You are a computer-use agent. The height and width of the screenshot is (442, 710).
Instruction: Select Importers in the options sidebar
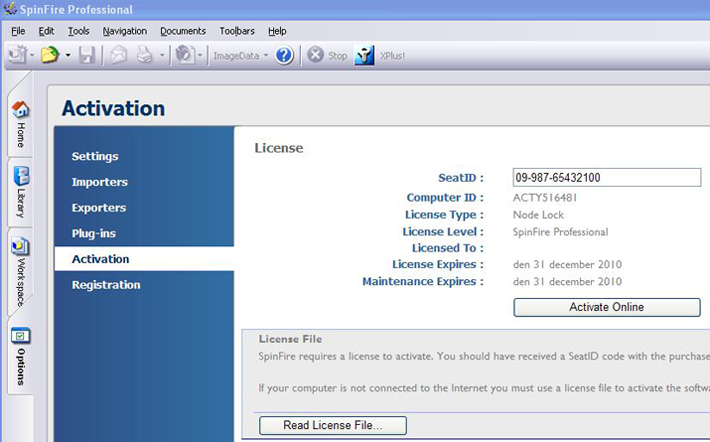[x=100, y=182]
